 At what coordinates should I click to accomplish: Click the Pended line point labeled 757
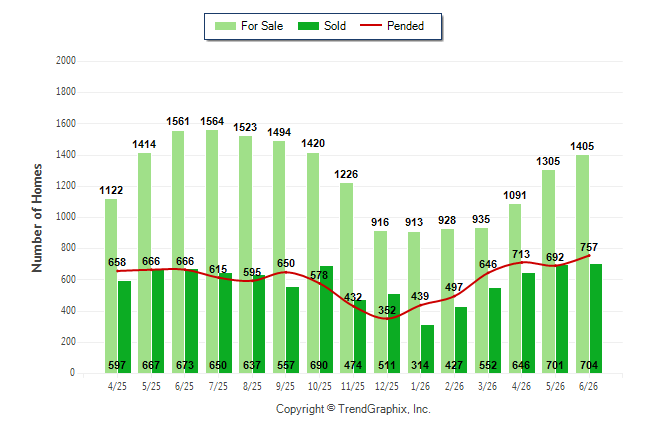pos(589,256)
